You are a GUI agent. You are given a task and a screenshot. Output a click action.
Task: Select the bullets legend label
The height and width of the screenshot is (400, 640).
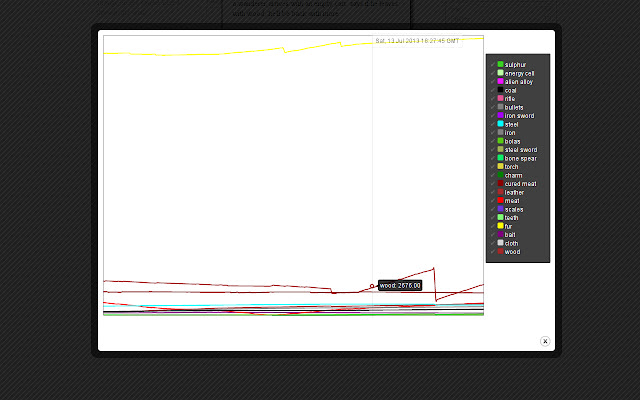[514, 107]
